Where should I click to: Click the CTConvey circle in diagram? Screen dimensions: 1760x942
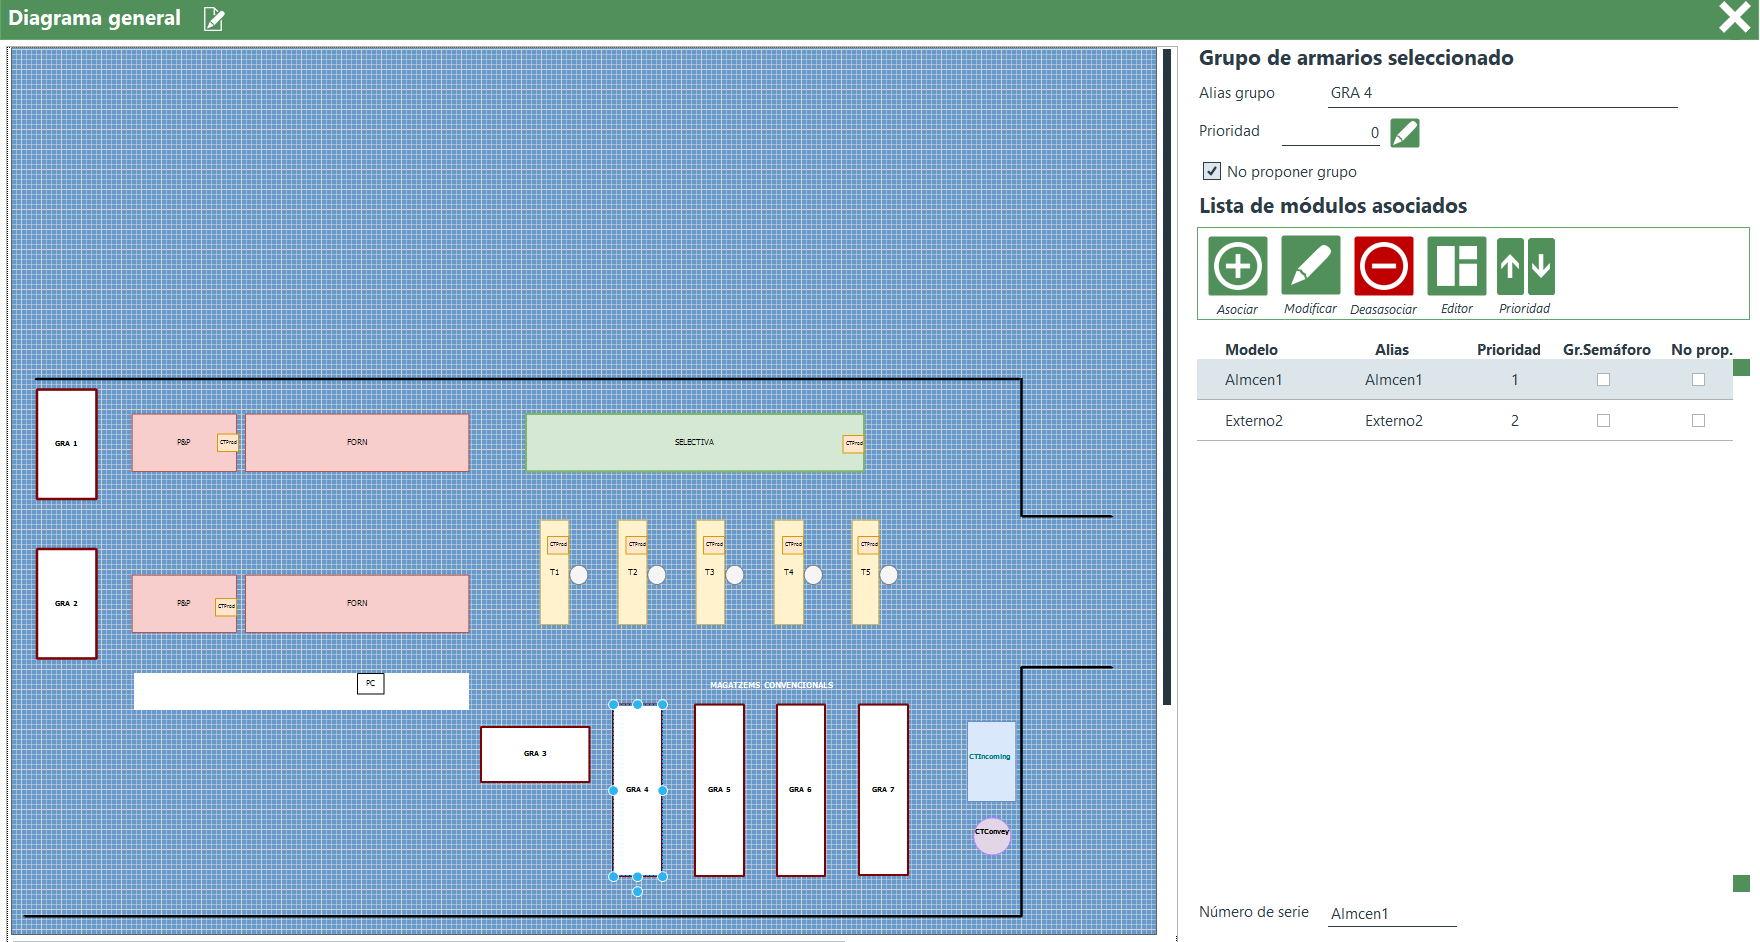[x=992, y=836]
